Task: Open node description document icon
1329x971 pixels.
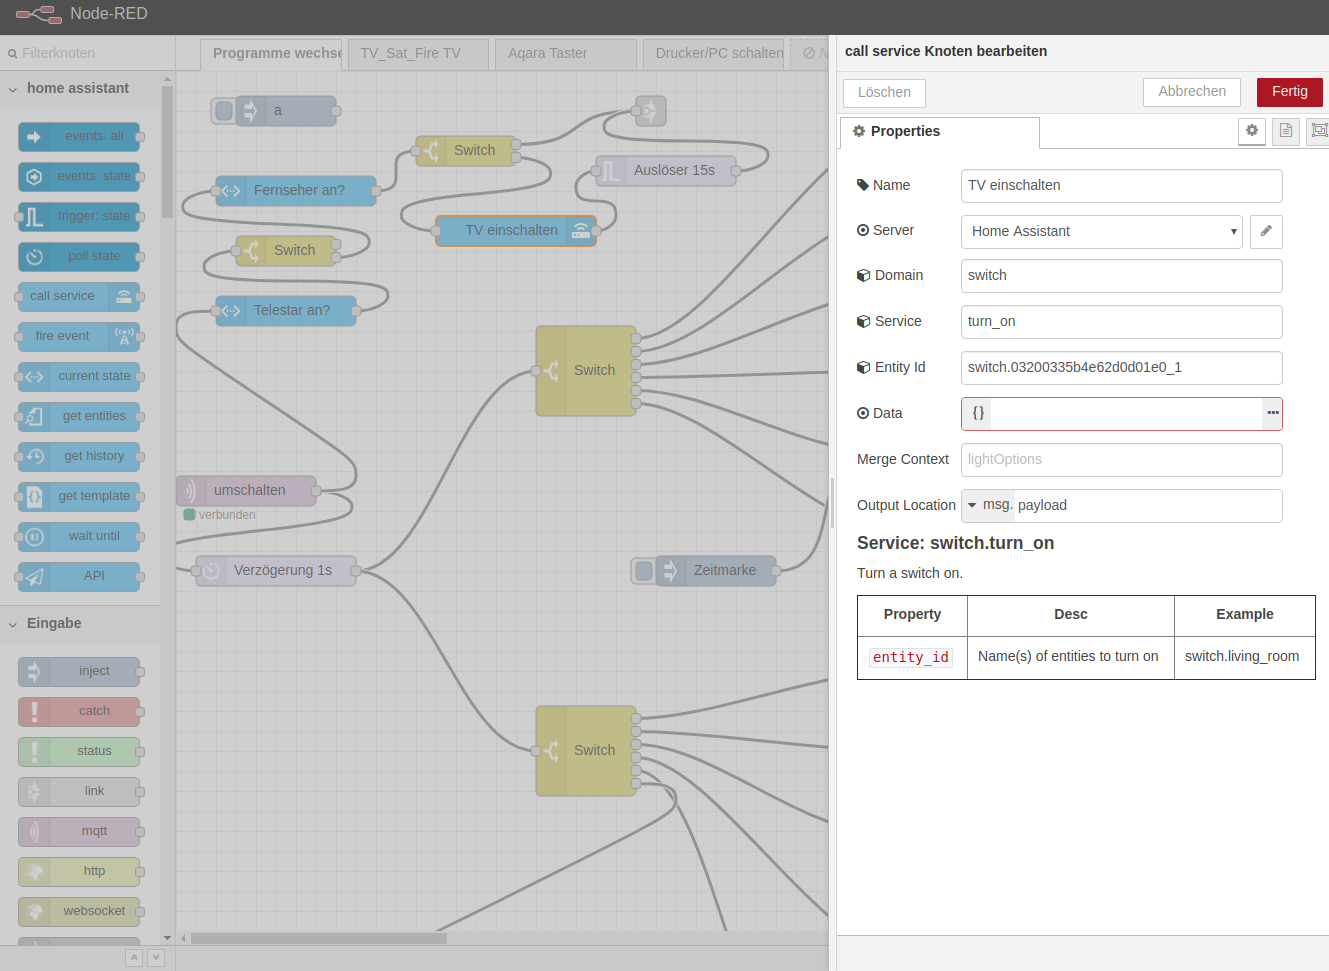Action: (x=1286, y=131)
